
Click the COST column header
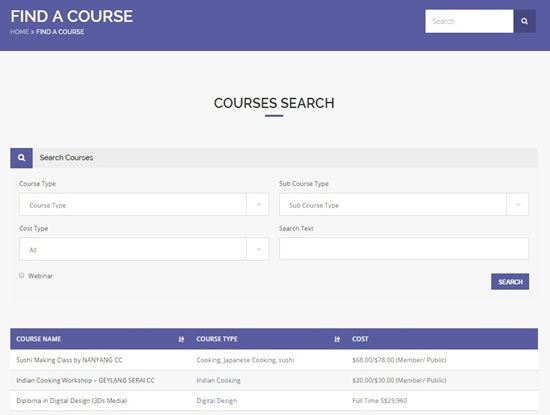click(360, 339)
